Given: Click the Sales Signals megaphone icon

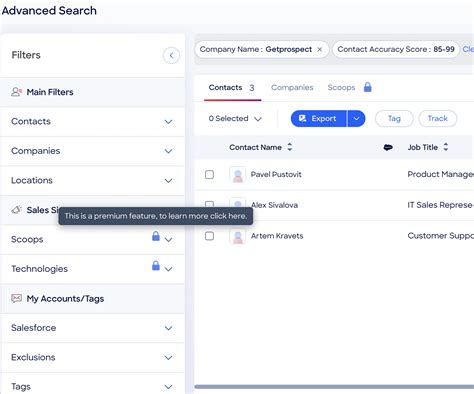Looking at the screenshot, I should point(16,210).
